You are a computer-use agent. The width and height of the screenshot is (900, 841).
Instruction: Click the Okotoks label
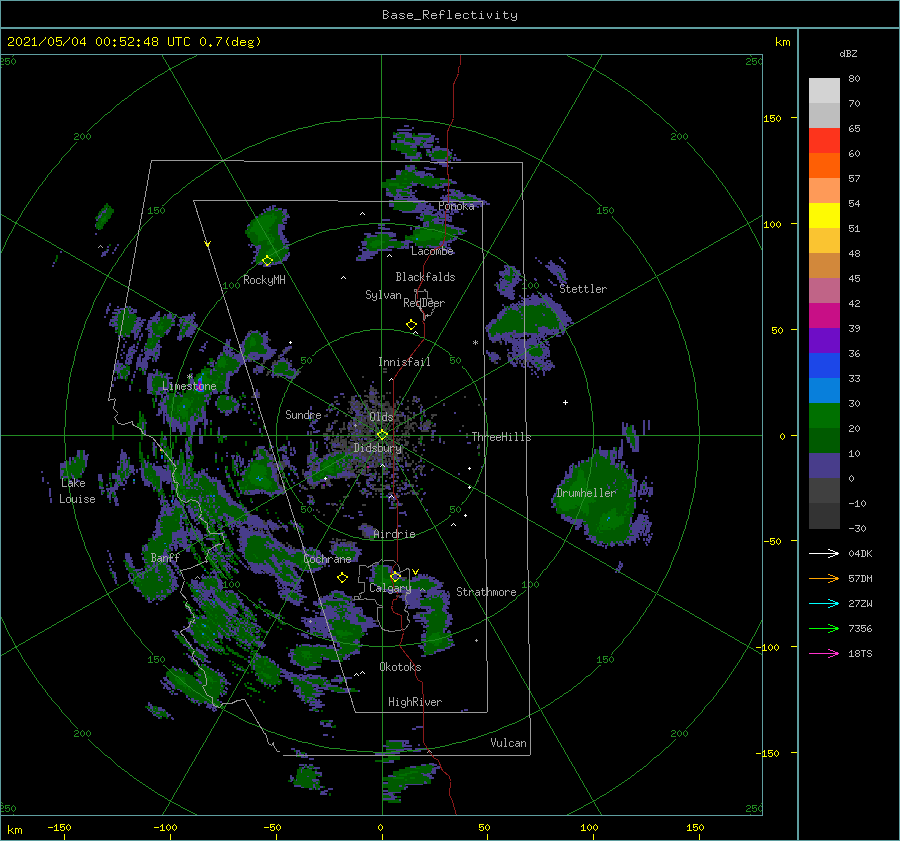(400, 667)
